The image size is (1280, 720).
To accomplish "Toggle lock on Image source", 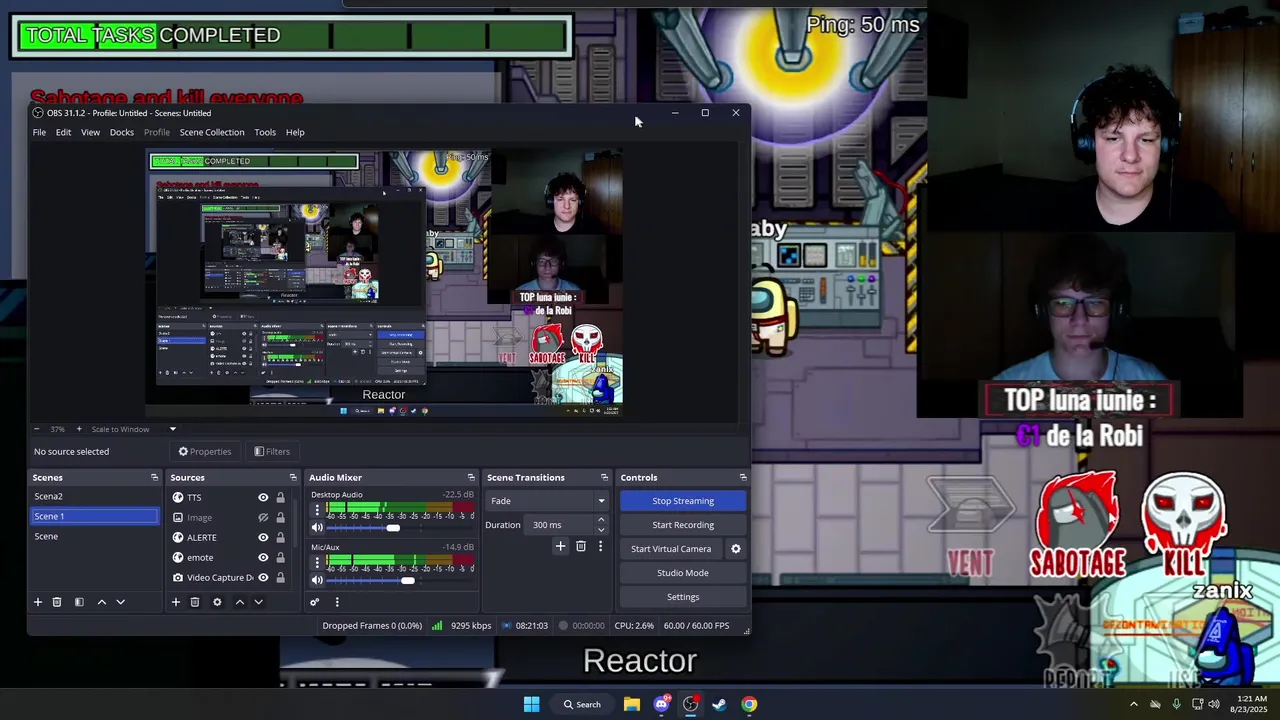I will 280,517.
